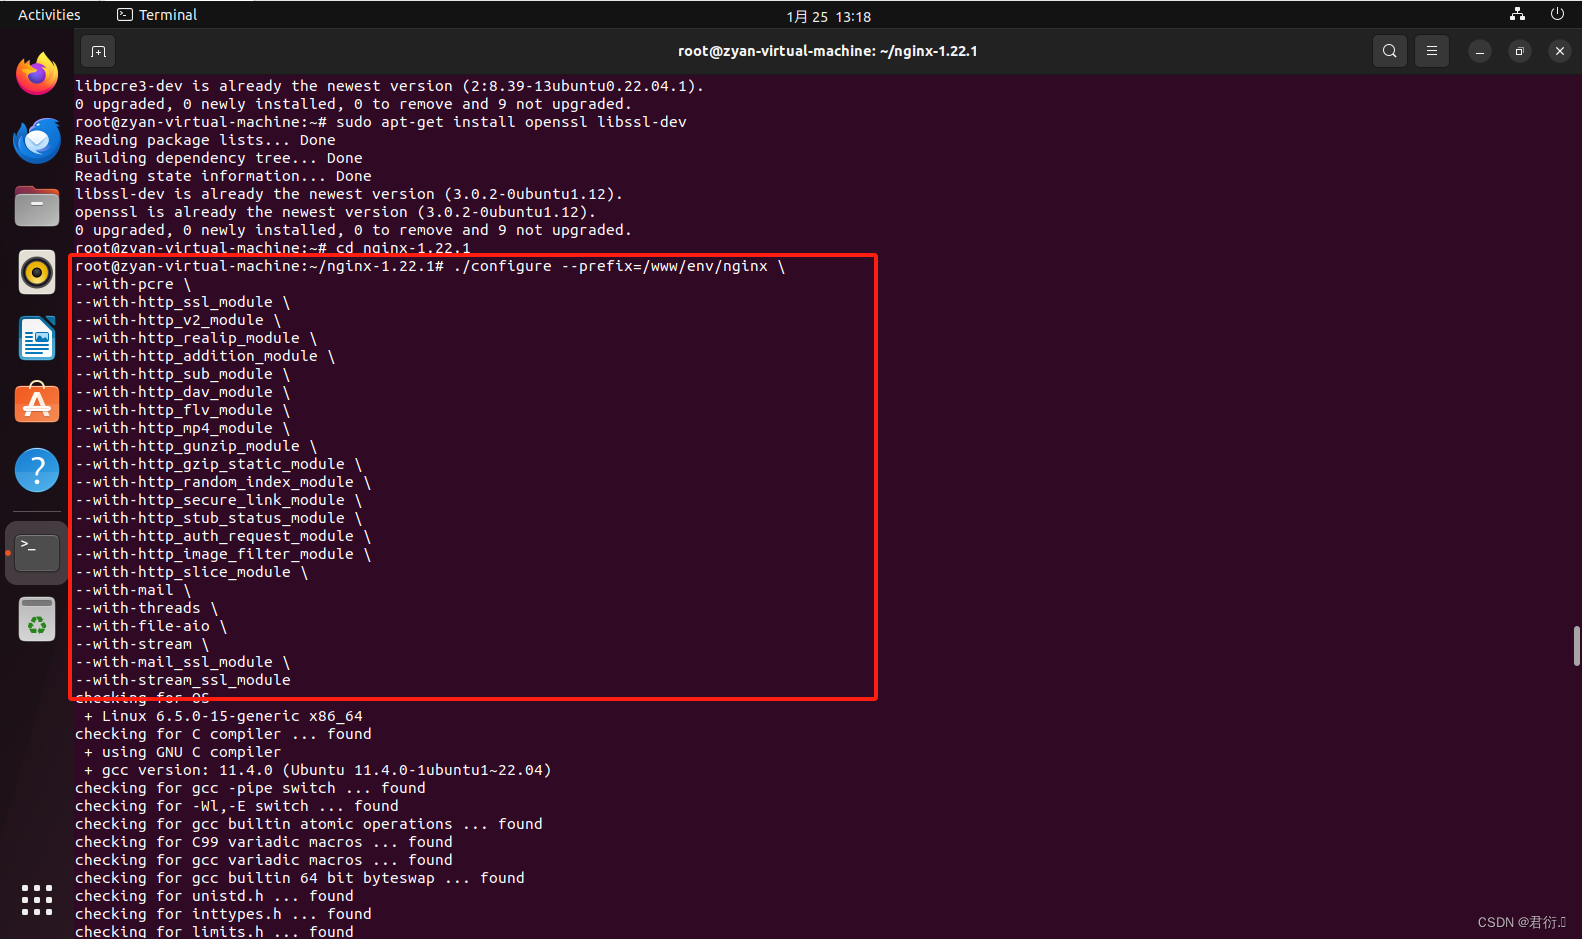1582x939 pixels.
Task: Open the power system menu
Action: coord(1557,14)
